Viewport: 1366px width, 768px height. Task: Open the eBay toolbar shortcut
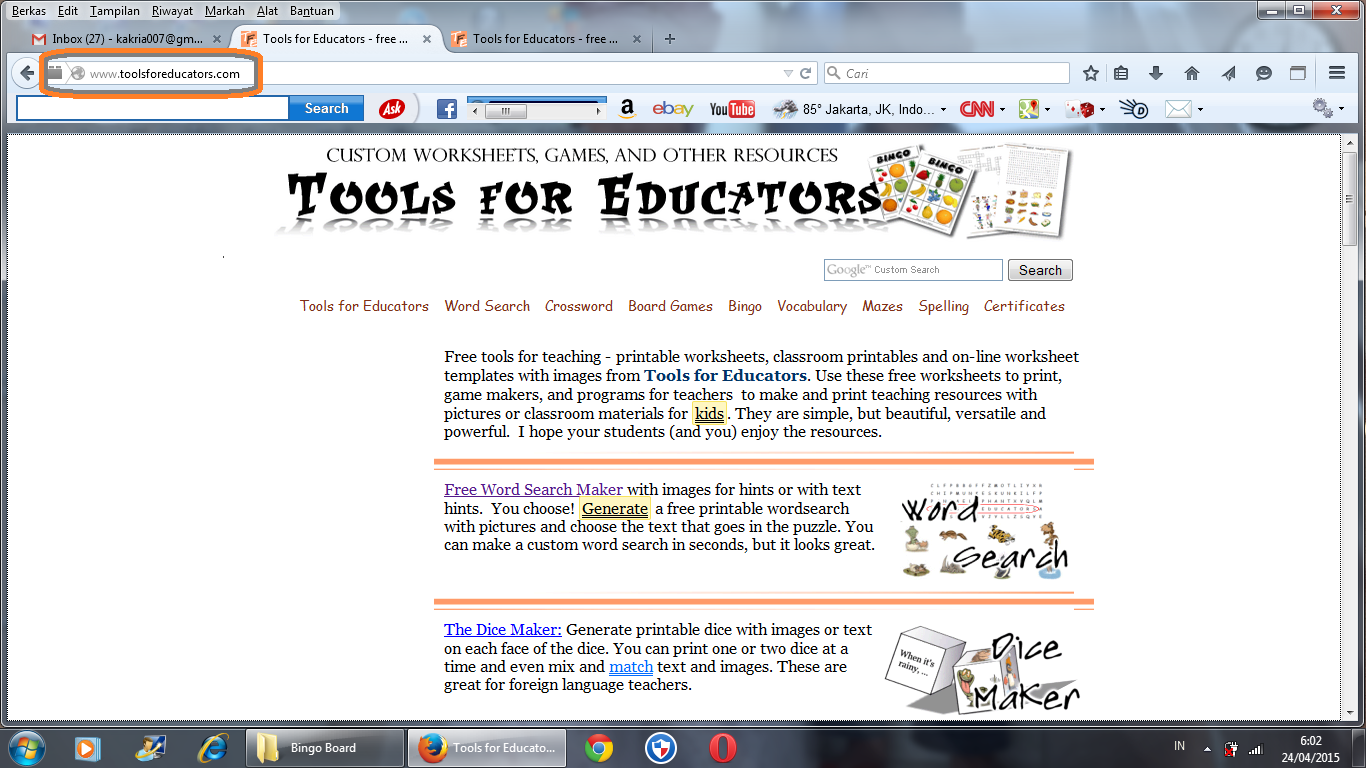673,109
